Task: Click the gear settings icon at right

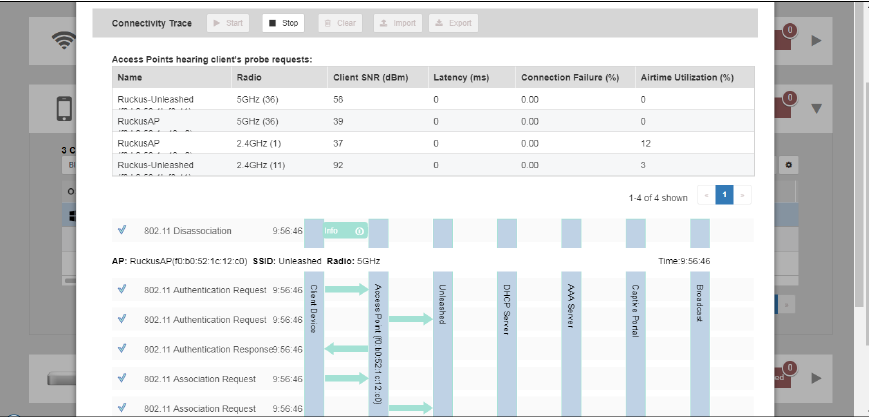Action: [788, 163]
